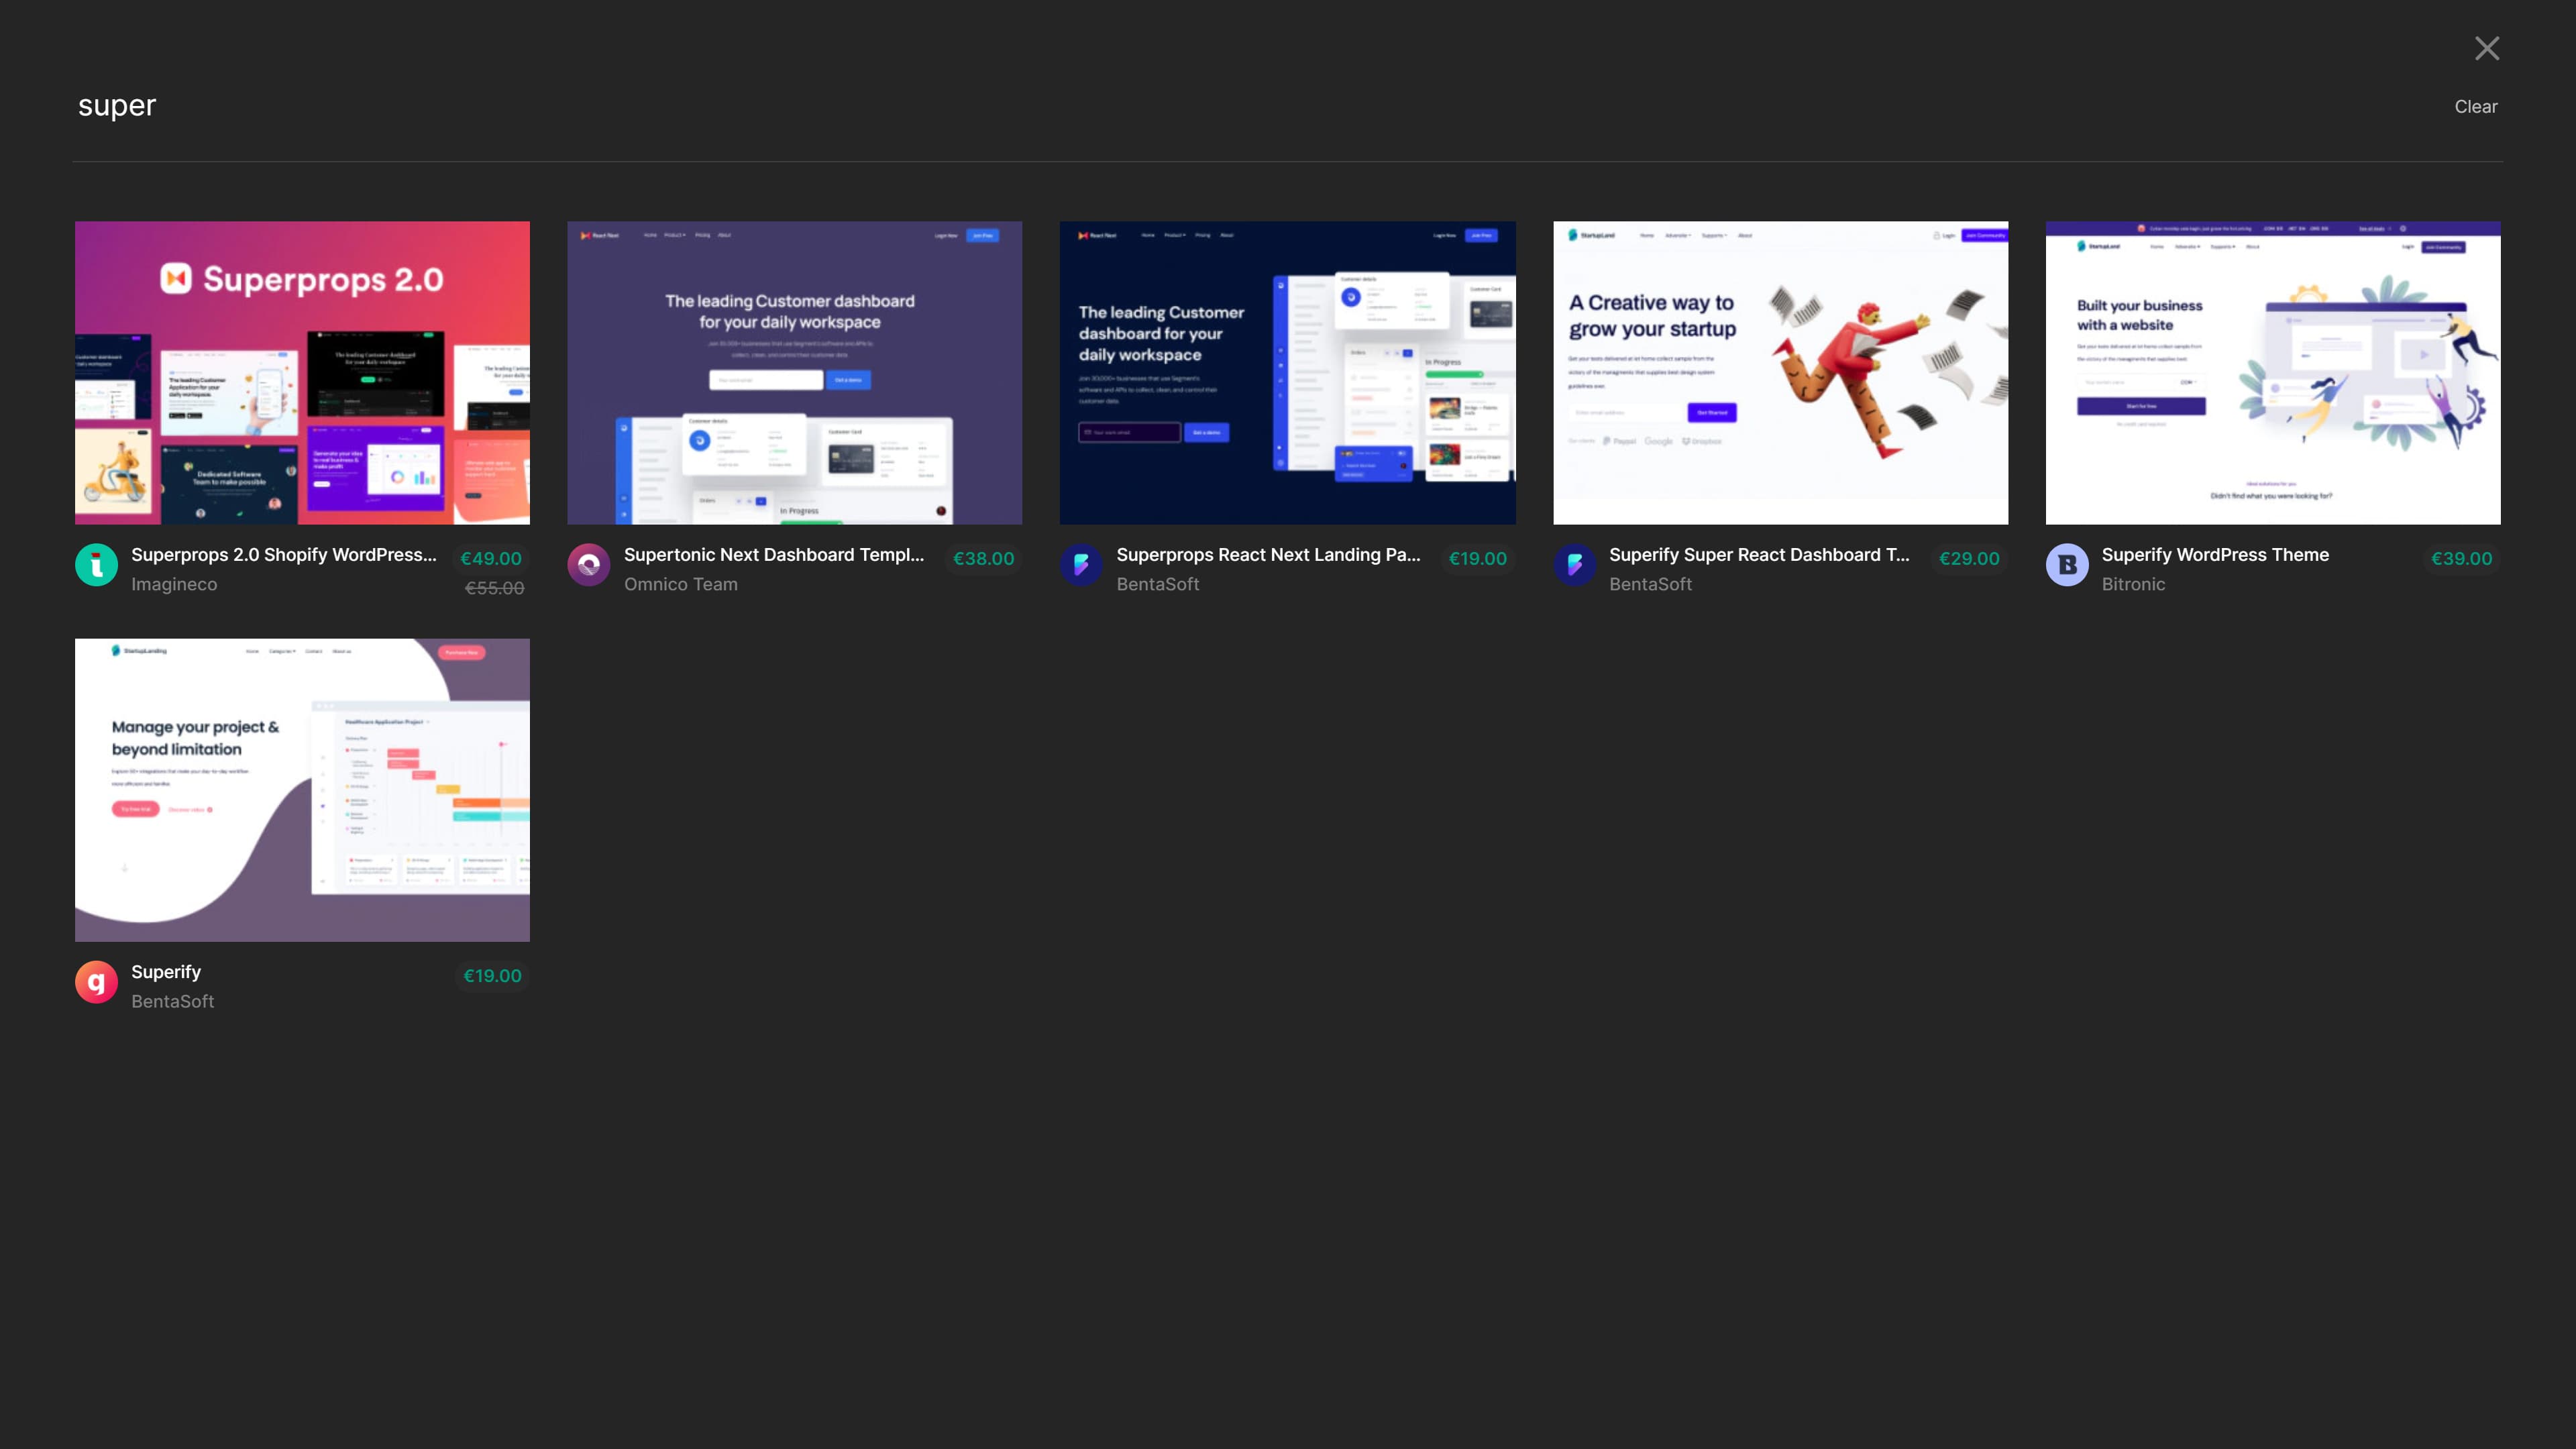Viewport: 2576px width, 1449px height.
Task: Clear the current search query
Action: [2475, 106]
